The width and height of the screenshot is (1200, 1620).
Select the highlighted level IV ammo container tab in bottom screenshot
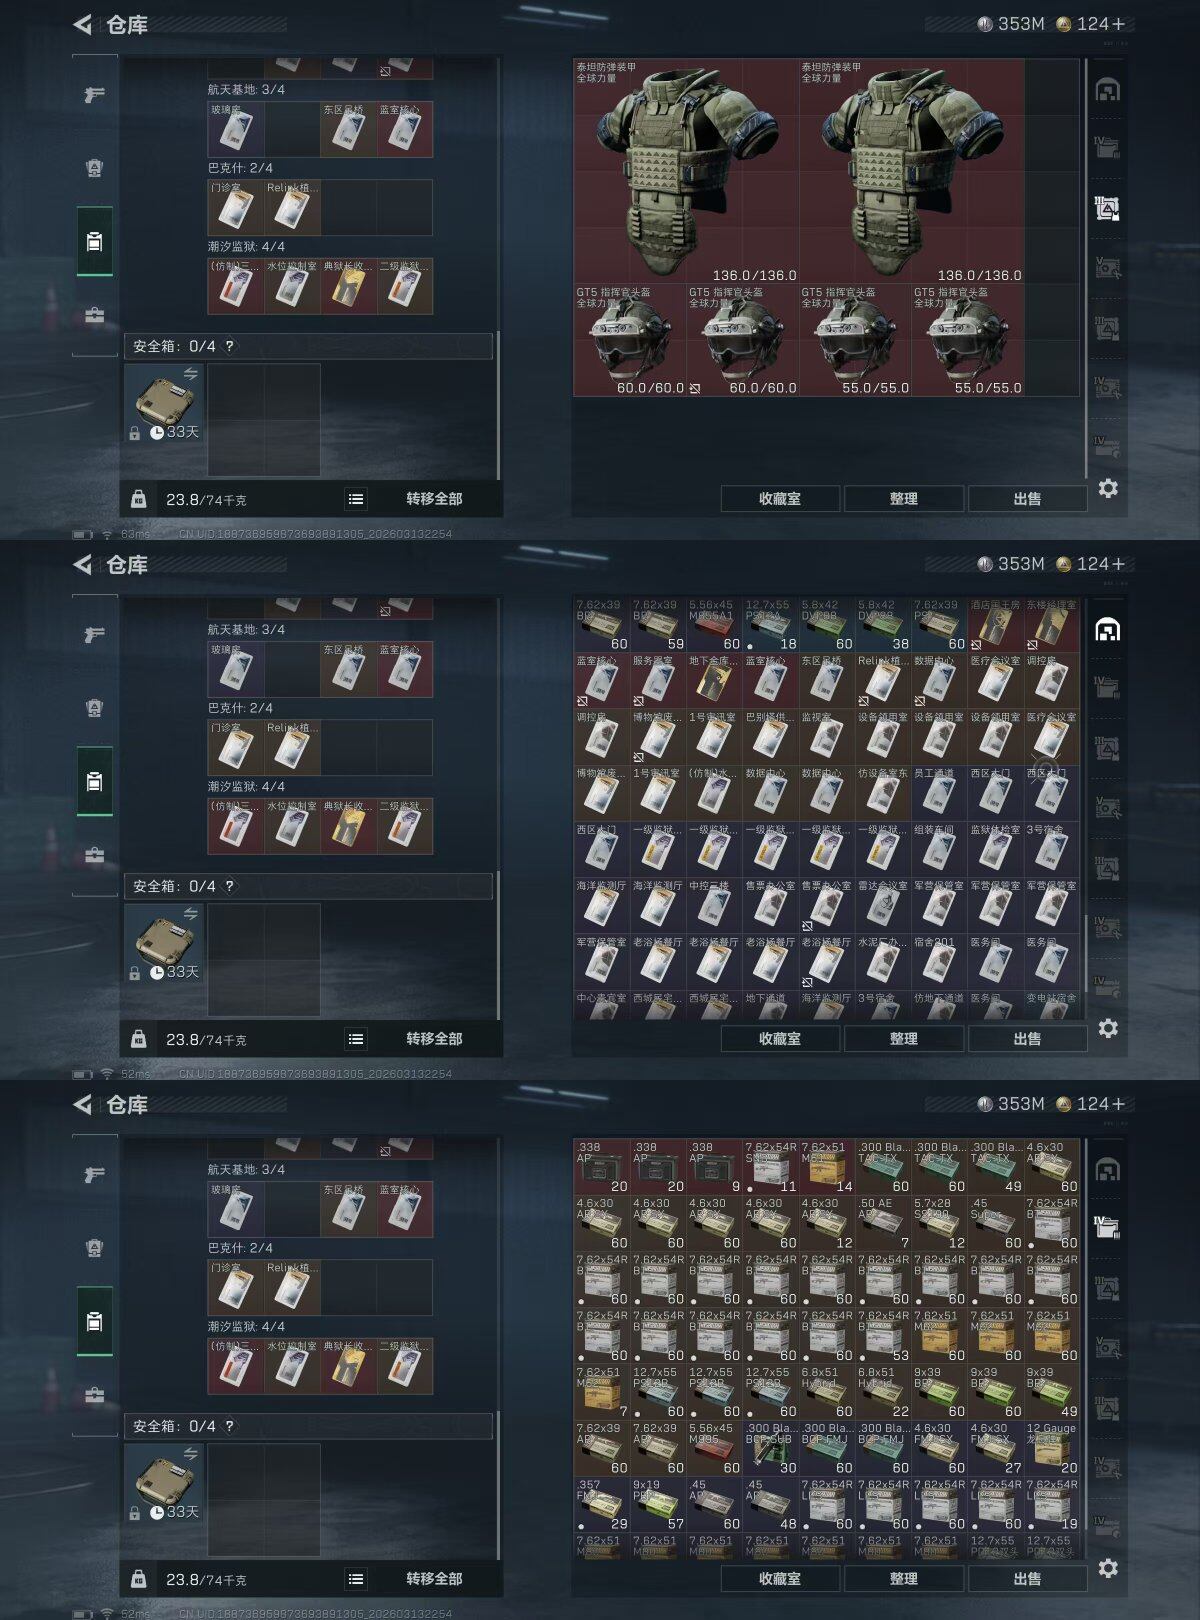coord(1107,1227)
